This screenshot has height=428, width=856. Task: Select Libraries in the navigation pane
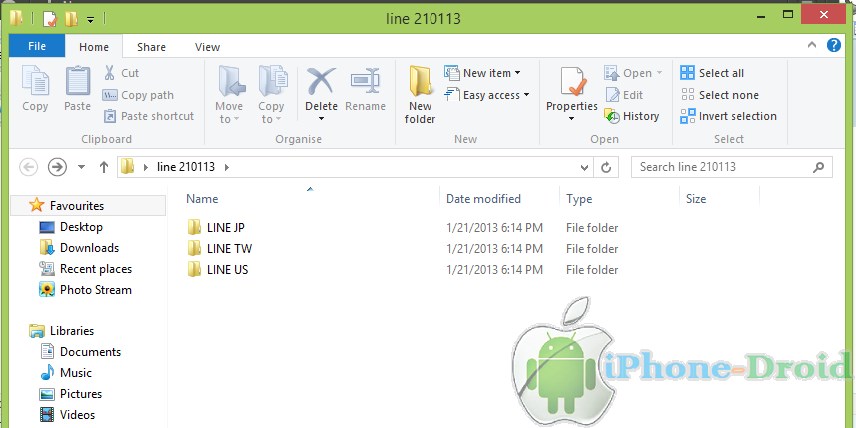coord(61,331)
